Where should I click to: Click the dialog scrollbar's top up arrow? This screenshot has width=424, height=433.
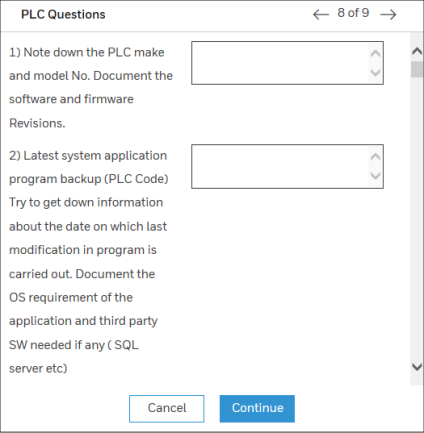tap(417, 51)
